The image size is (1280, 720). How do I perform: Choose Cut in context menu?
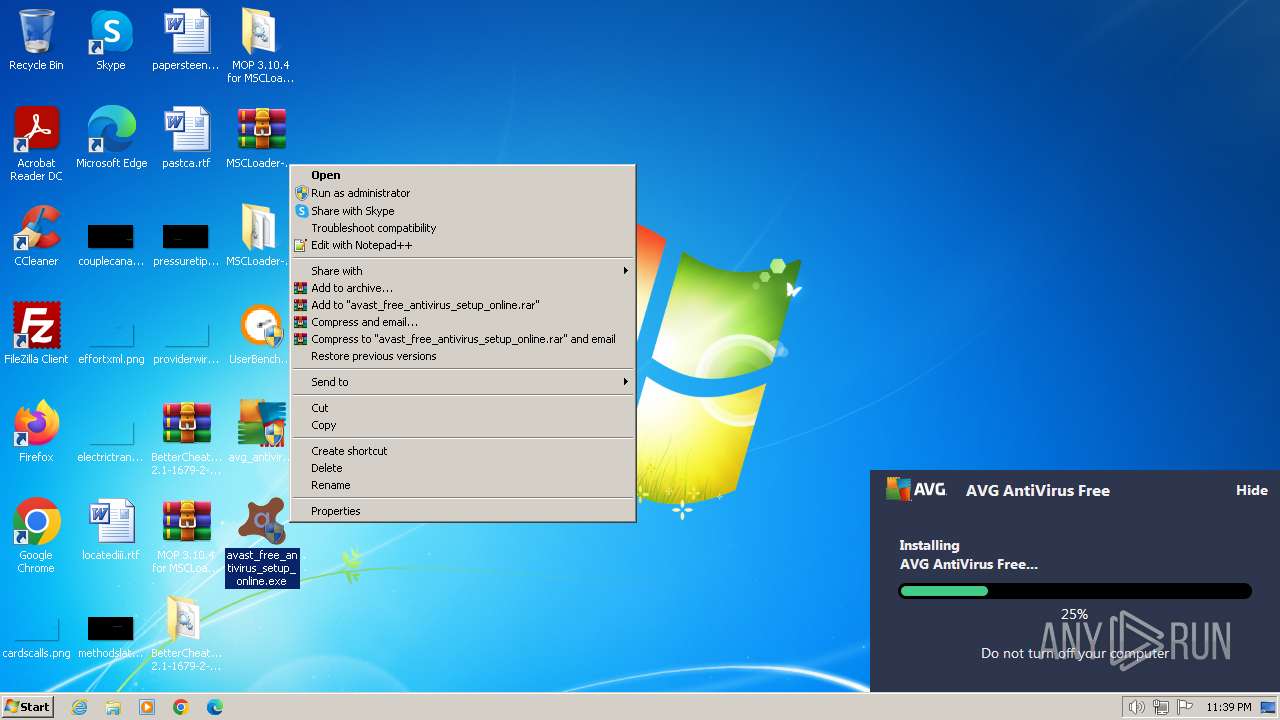click(x=463, y=408)
